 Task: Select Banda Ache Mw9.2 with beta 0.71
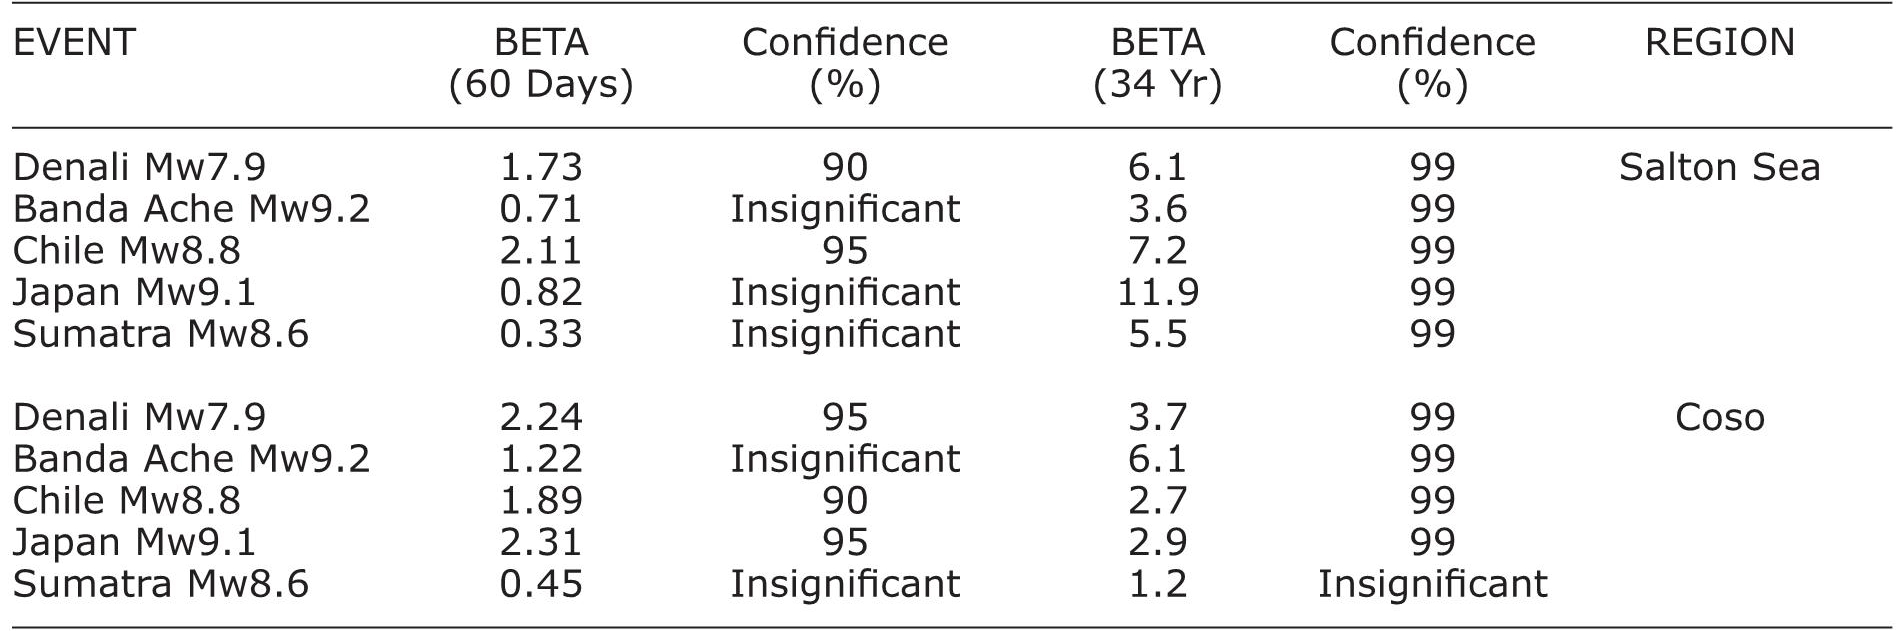click(x=191, y=209)
